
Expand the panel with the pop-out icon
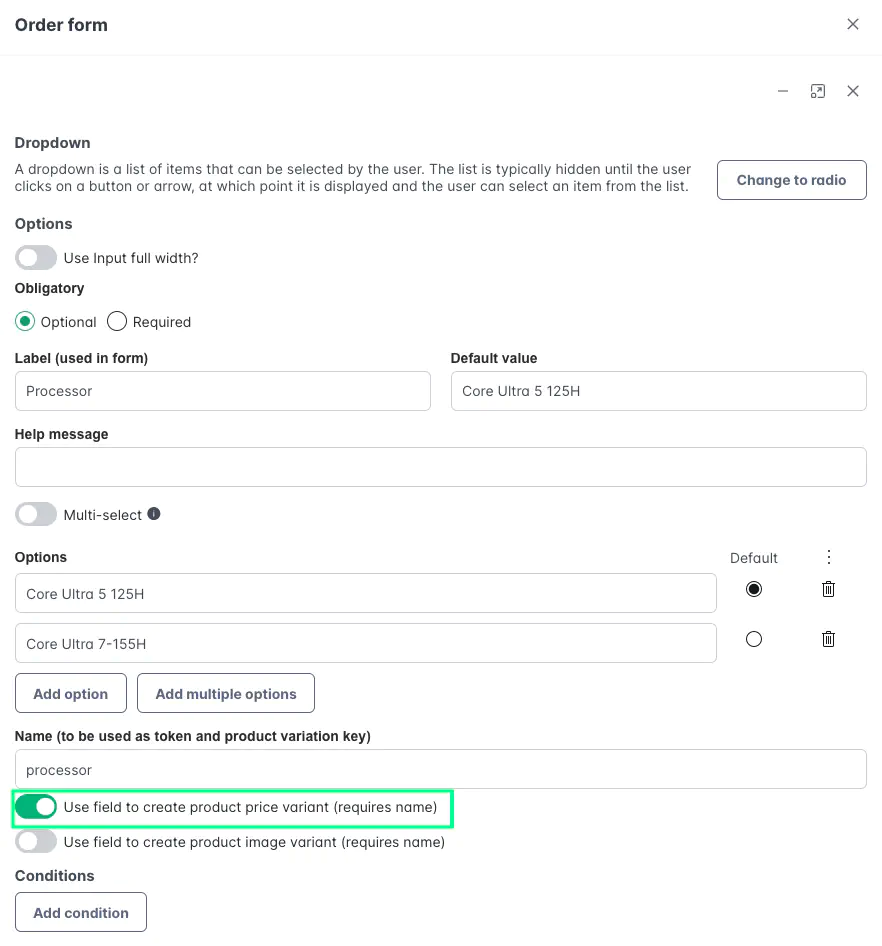(x=817, y=91)
